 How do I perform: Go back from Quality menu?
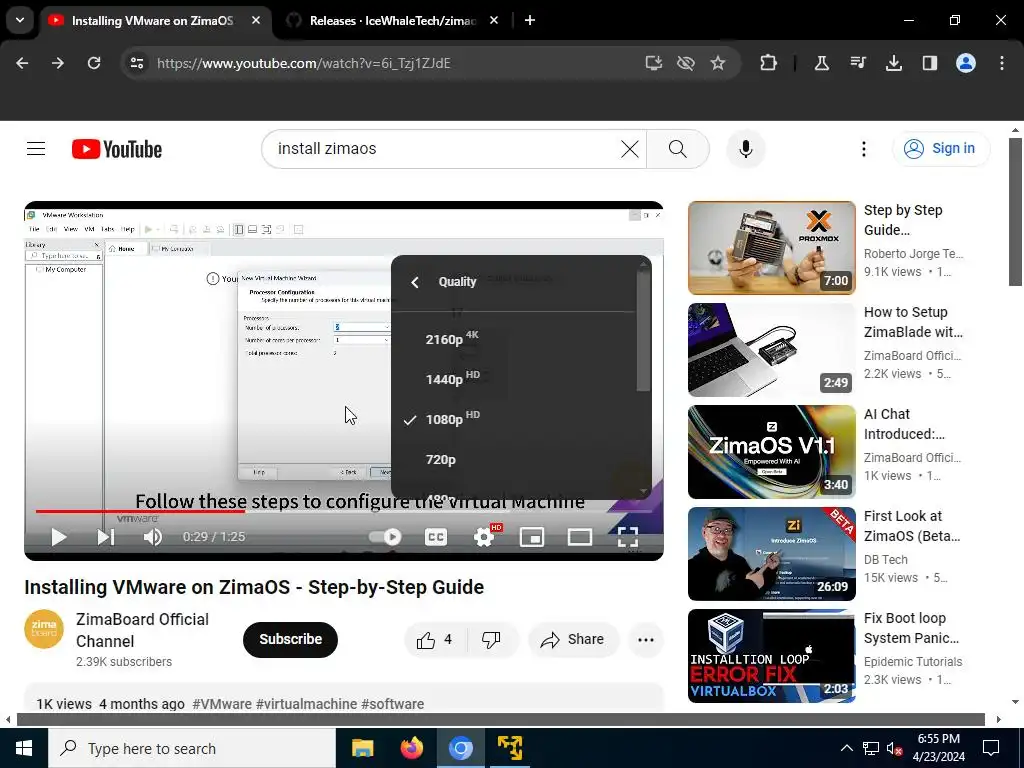[415, 282]
